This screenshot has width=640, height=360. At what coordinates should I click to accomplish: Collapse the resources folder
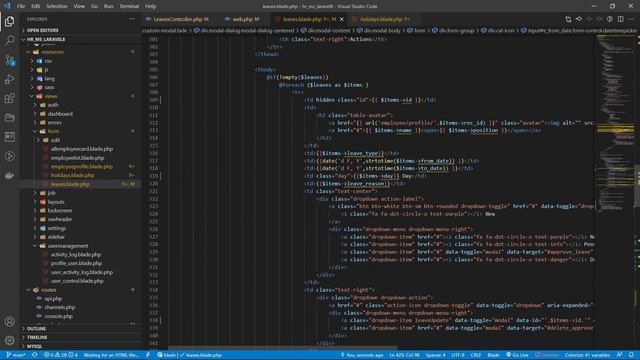pos(80,52)
